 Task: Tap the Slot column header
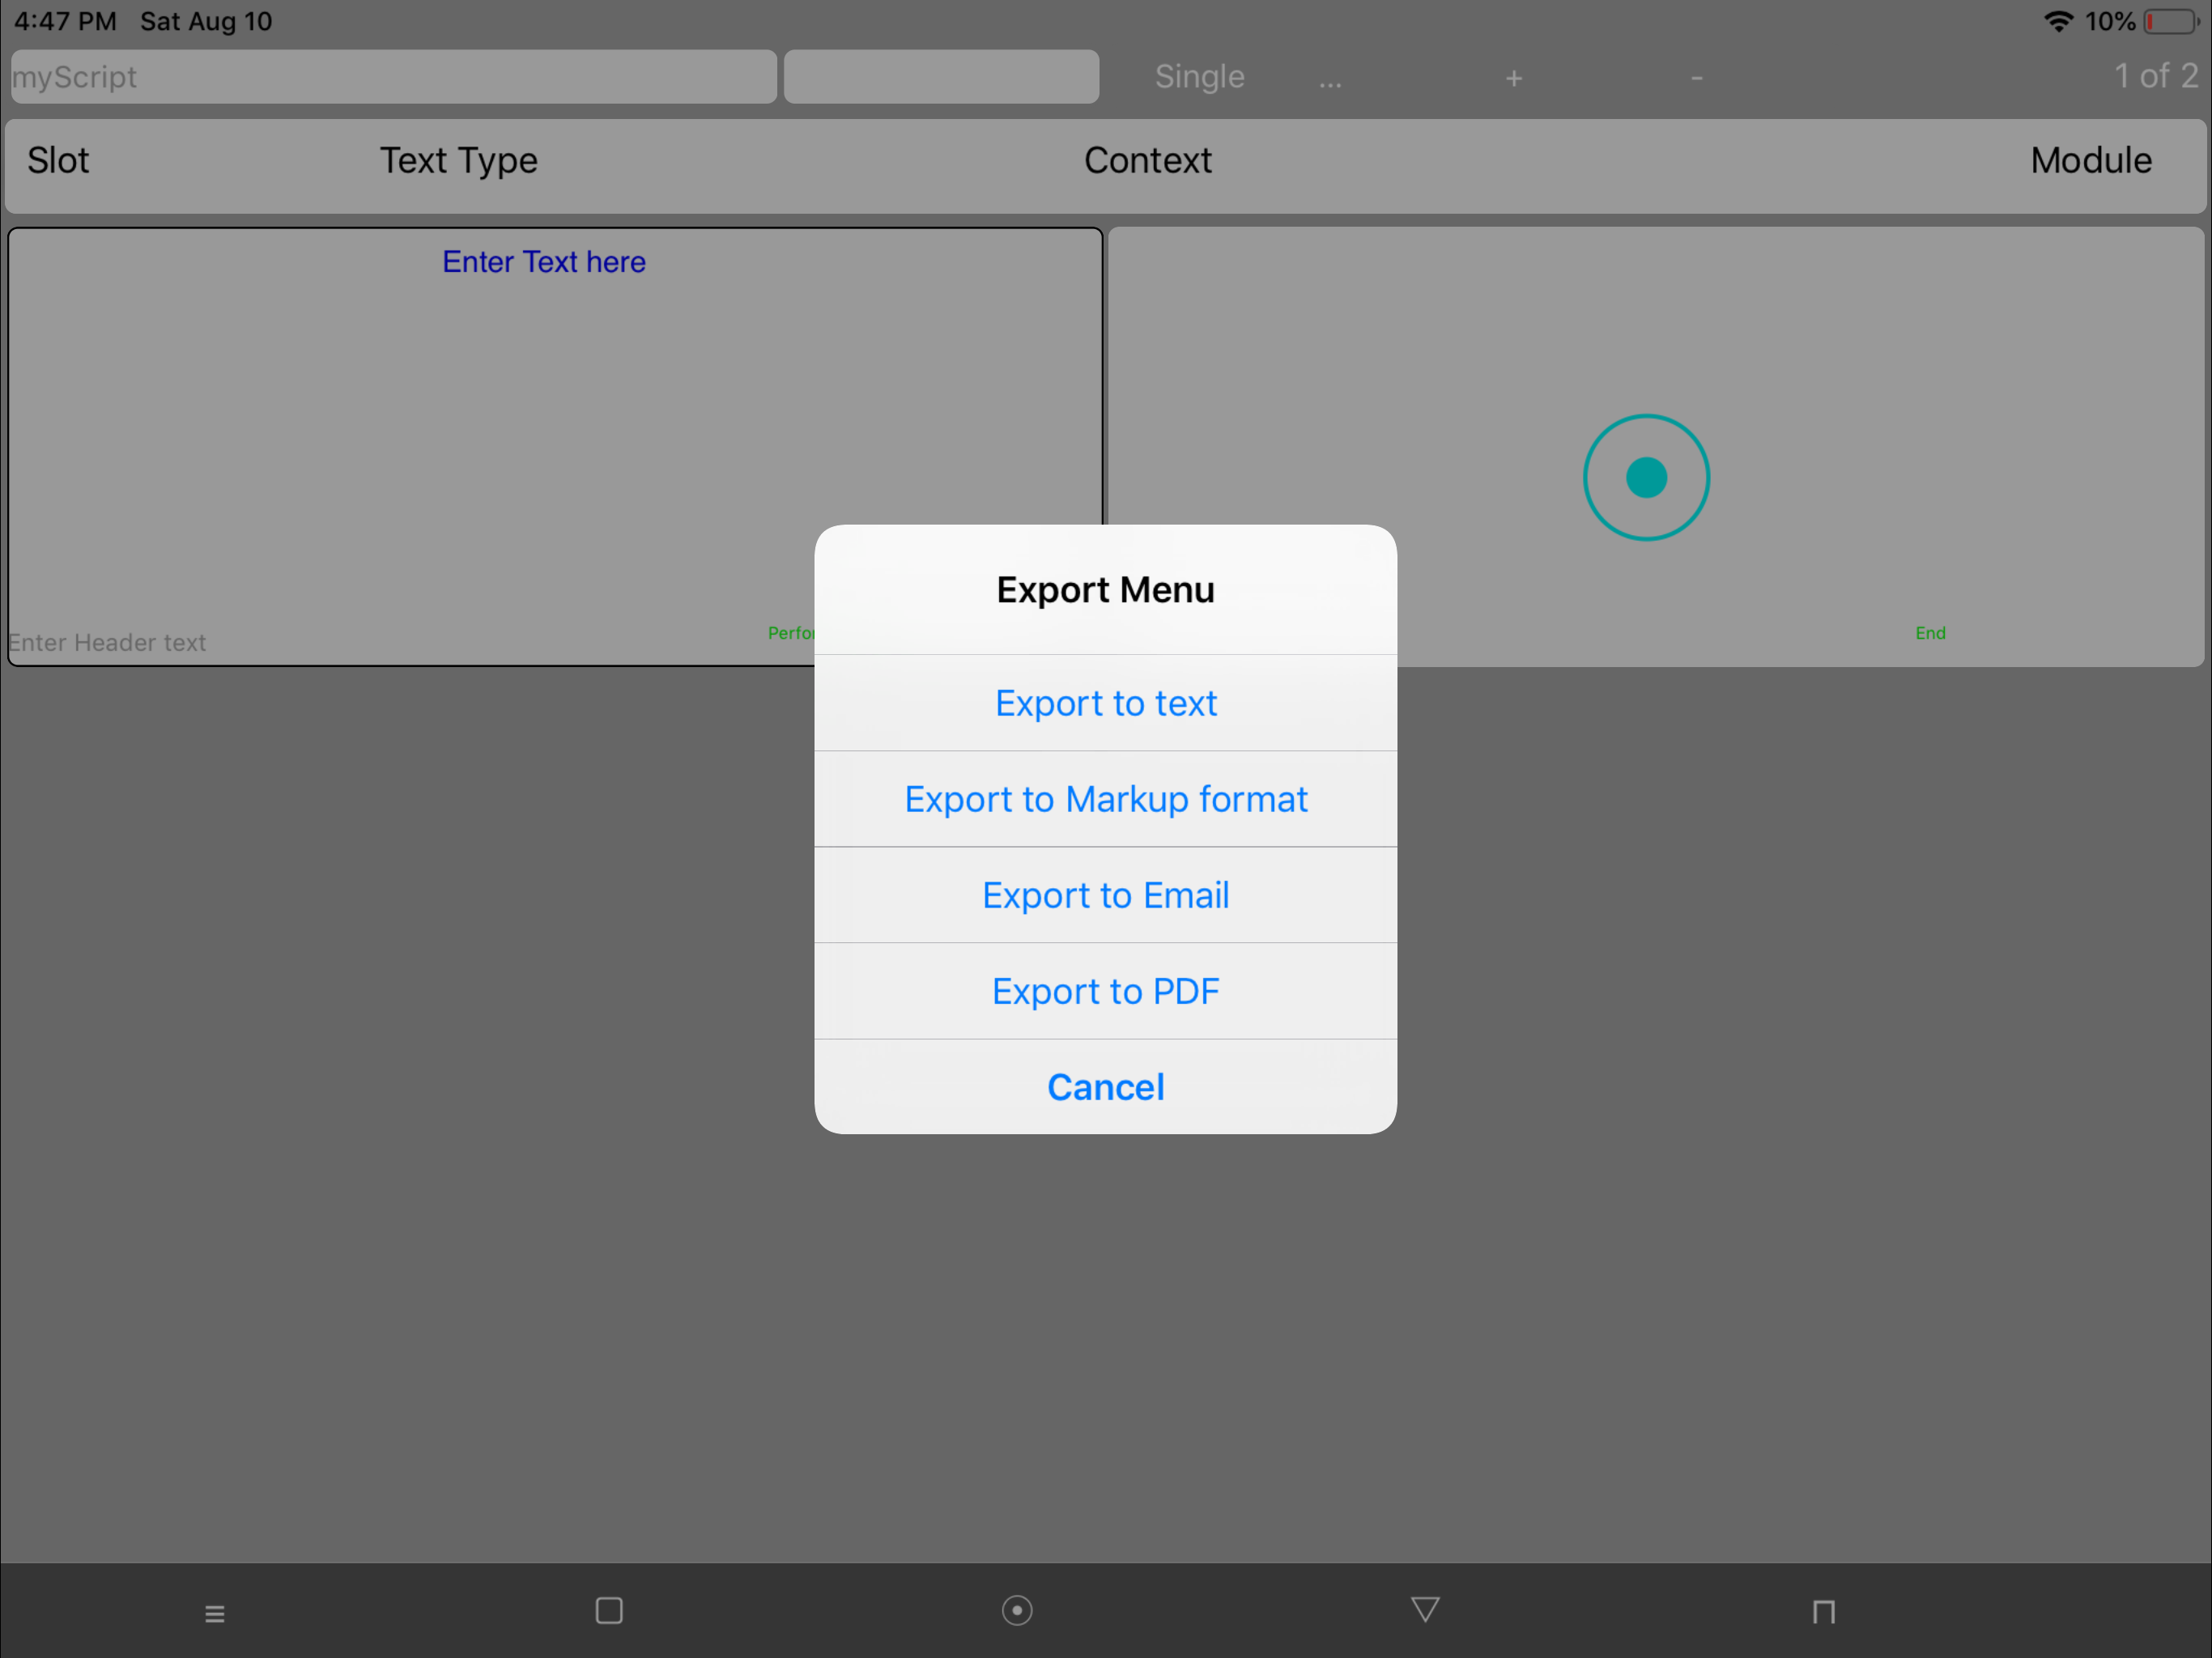58,160
